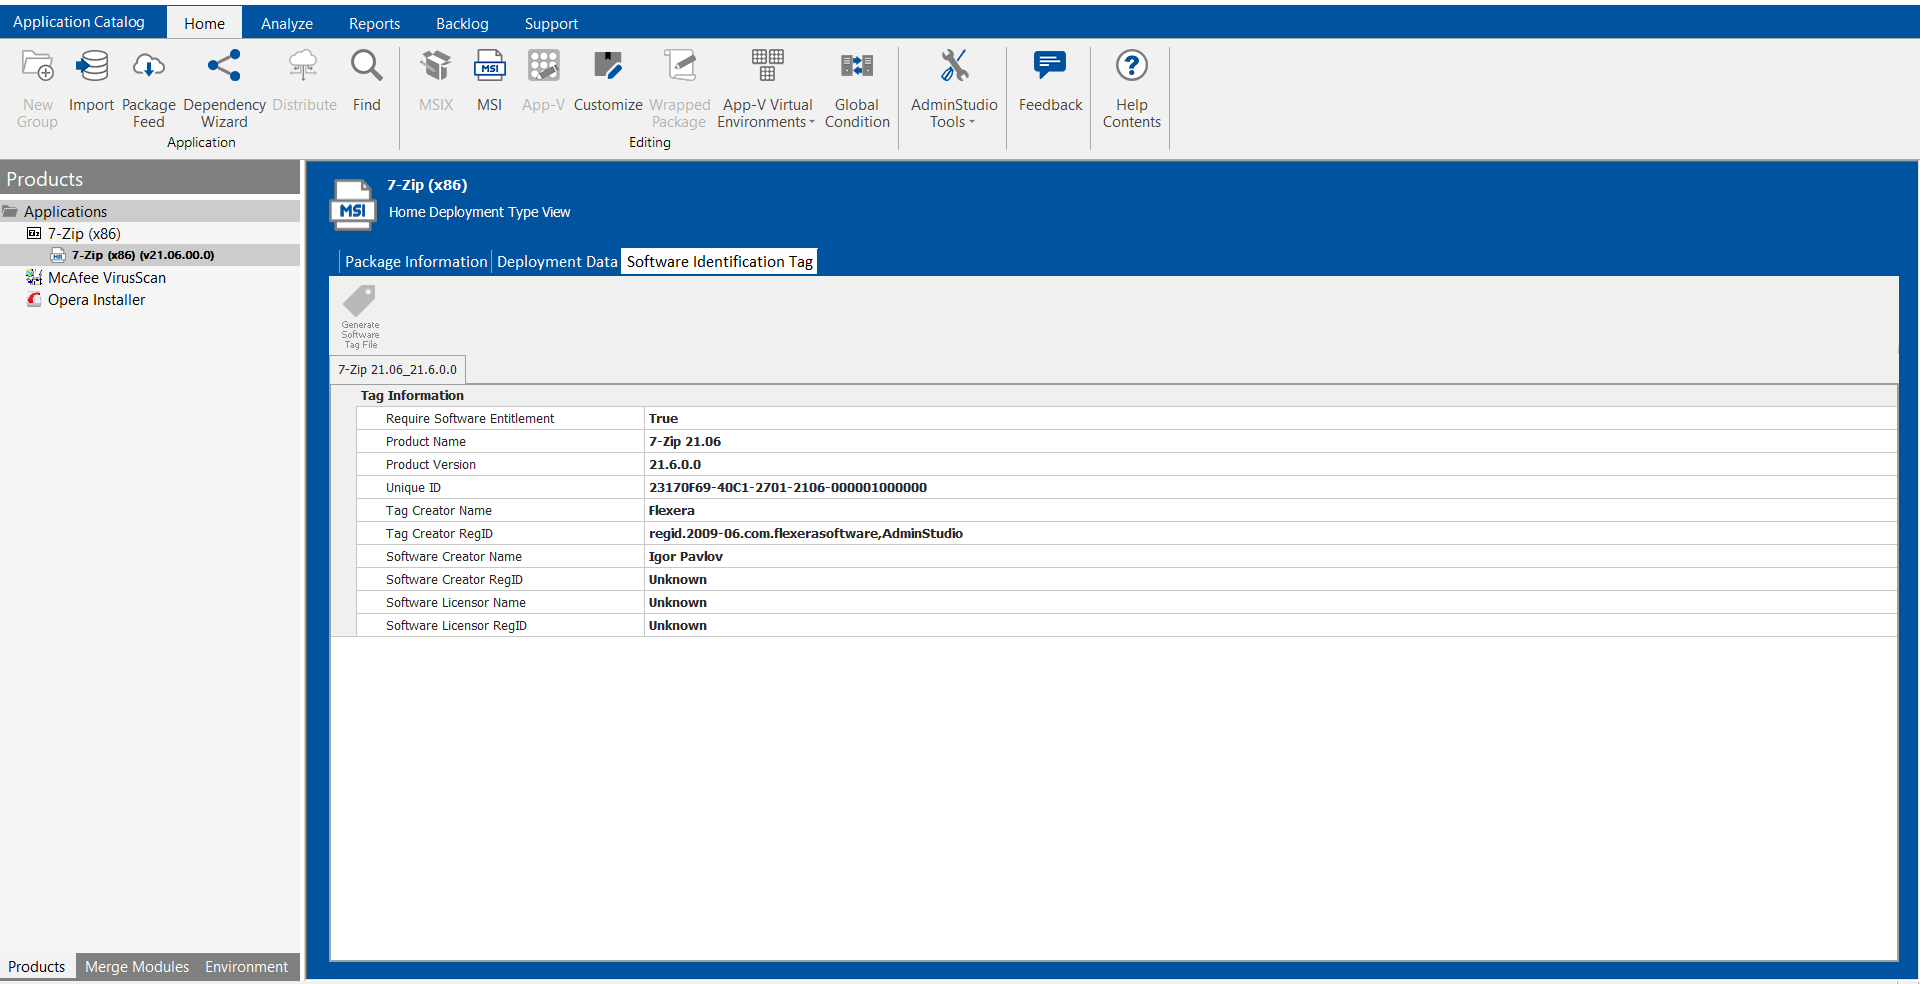
Task: Click the Tag Creator RegID value
Action: click(x=1270, y=534)
